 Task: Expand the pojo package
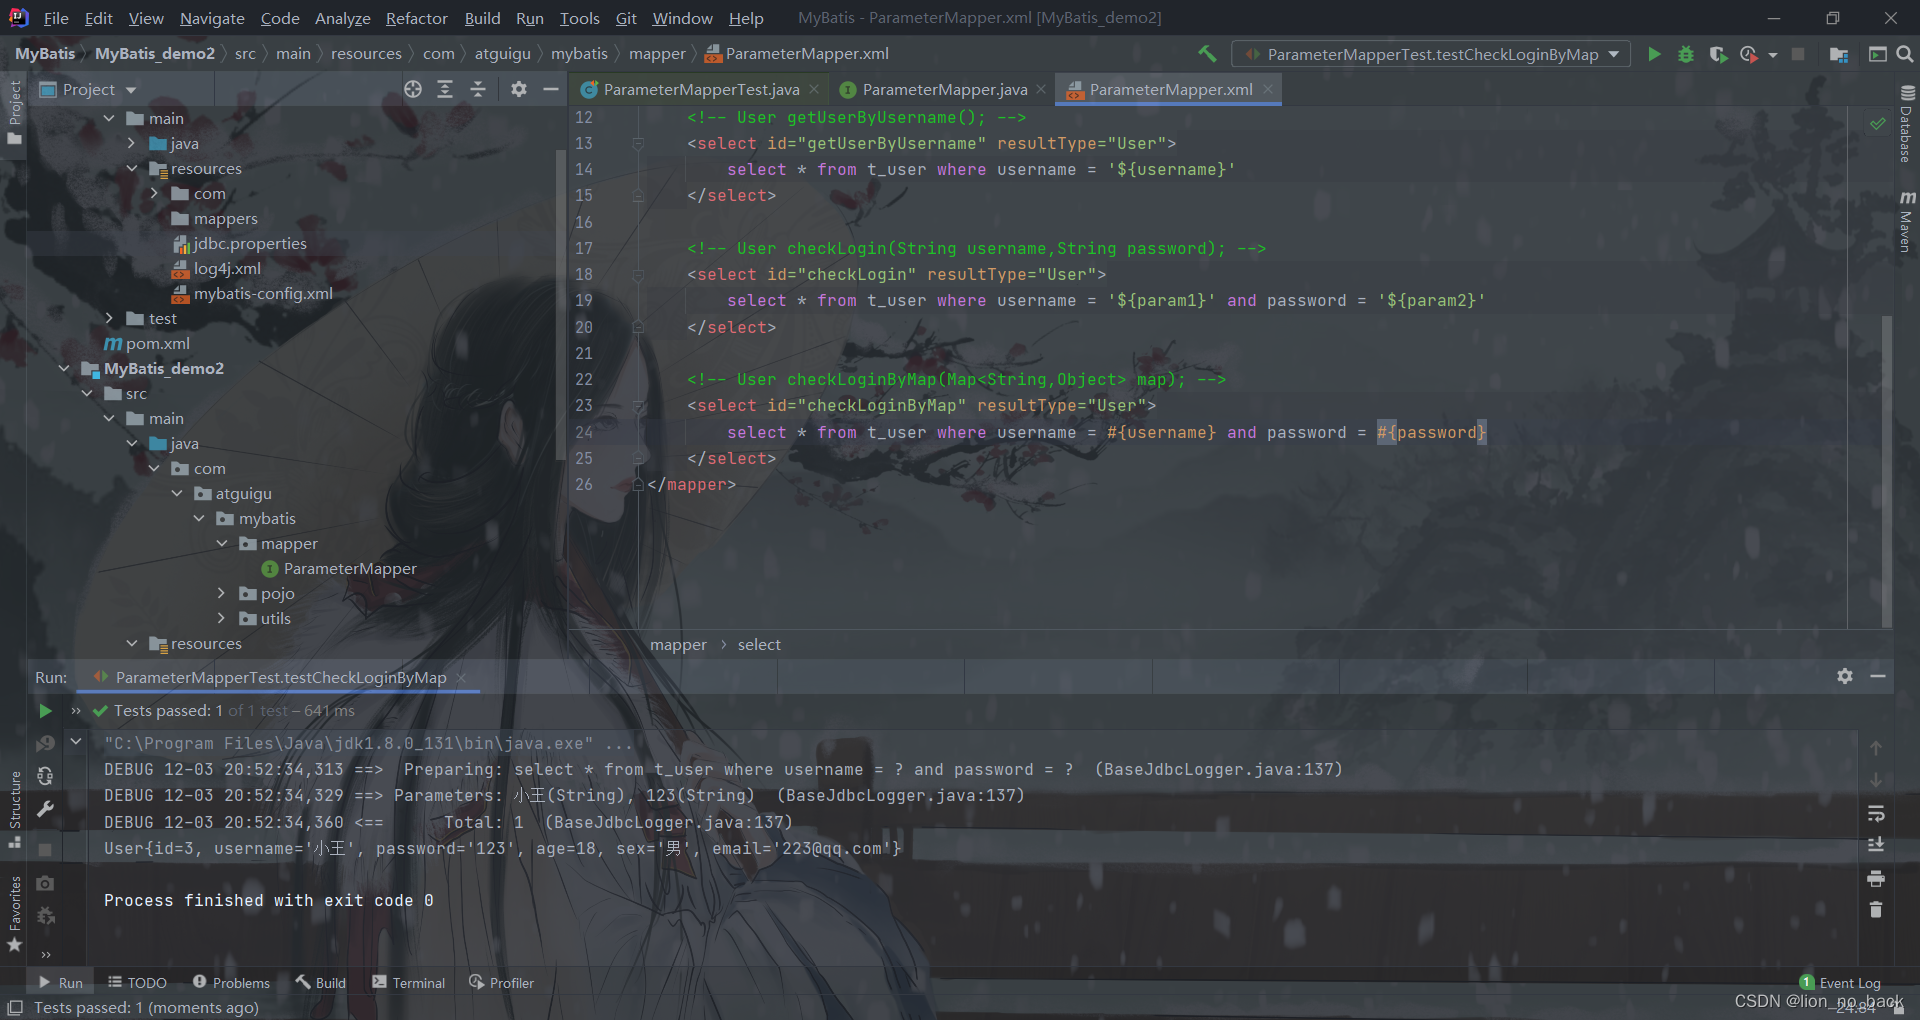point(222,593)
